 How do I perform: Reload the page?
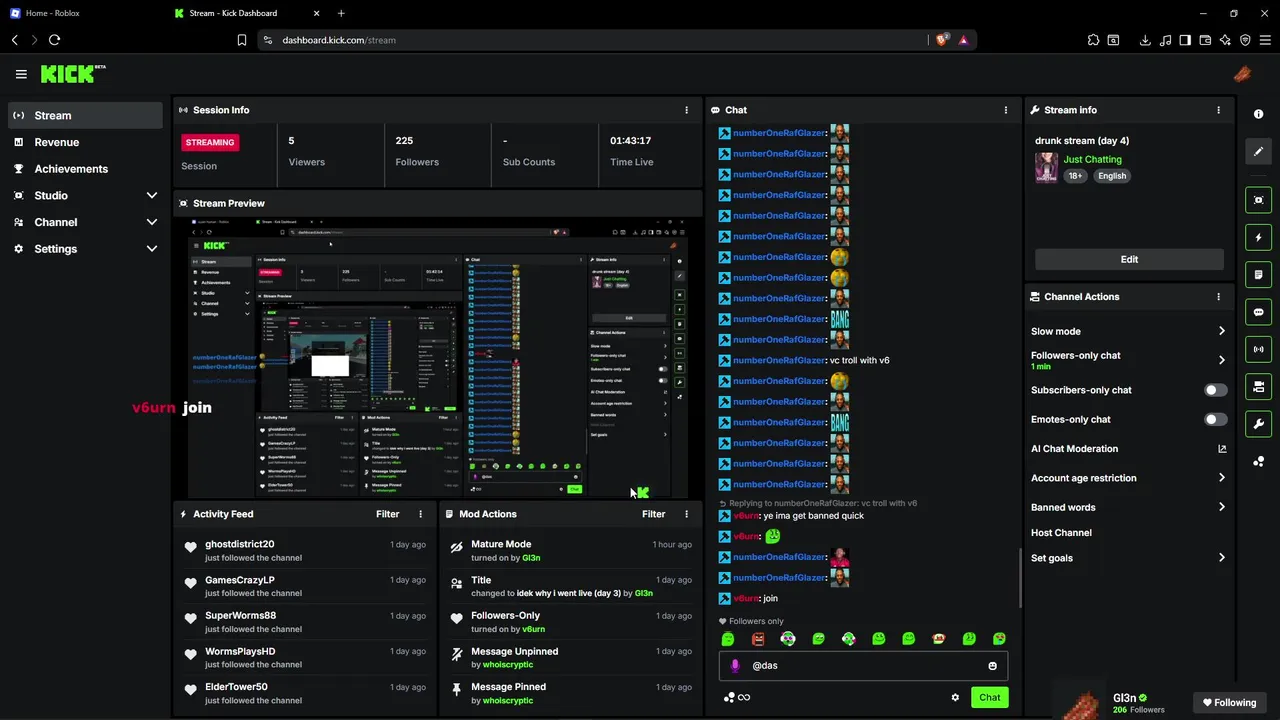(54, 40)
